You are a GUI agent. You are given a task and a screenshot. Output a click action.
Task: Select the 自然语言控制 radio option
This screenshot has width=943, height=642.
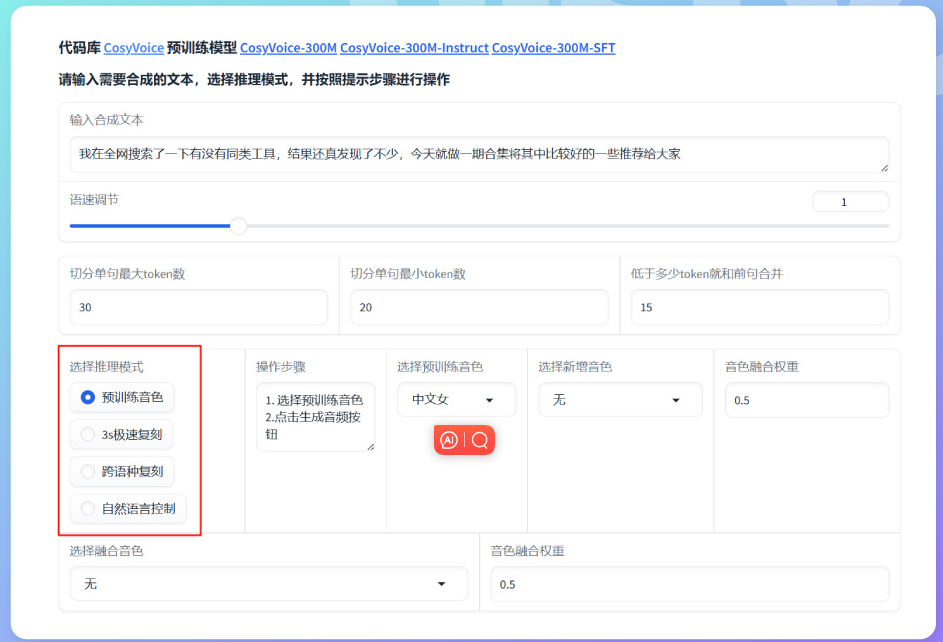[x=128, y=509]
